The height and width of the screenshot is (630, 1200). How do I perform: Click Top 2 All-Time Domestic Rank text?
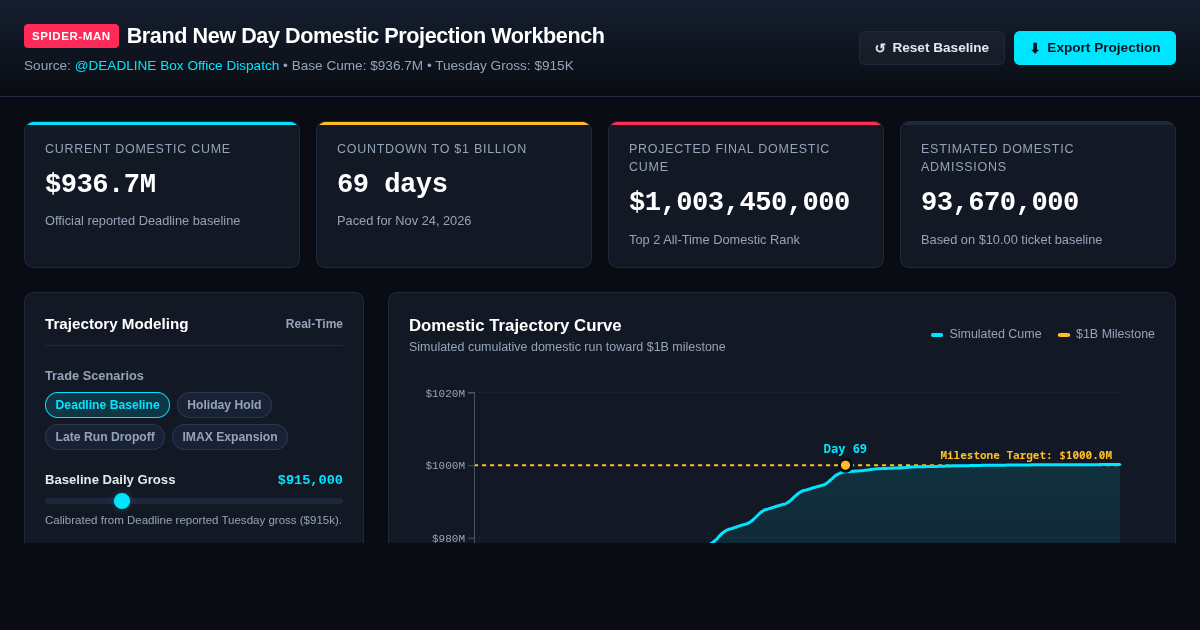(714, 240)
